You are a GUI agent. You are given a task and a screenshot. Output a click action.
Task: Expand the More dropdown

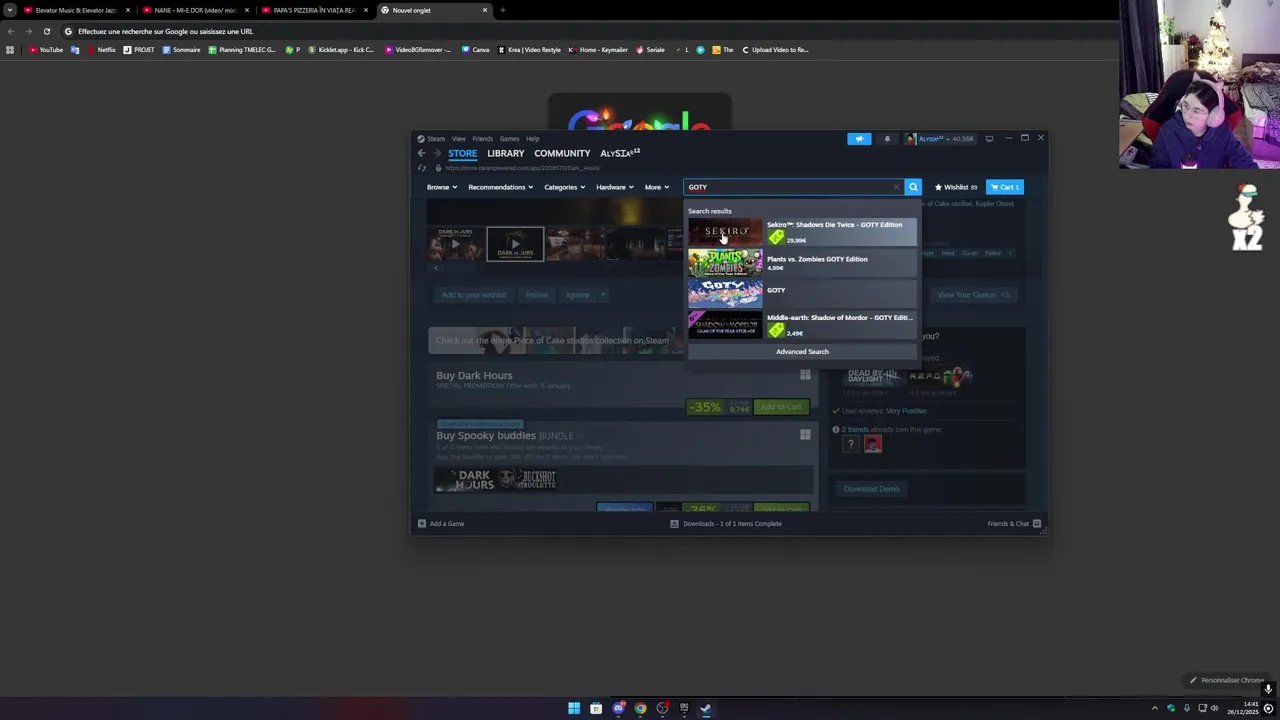click(657, 187)
